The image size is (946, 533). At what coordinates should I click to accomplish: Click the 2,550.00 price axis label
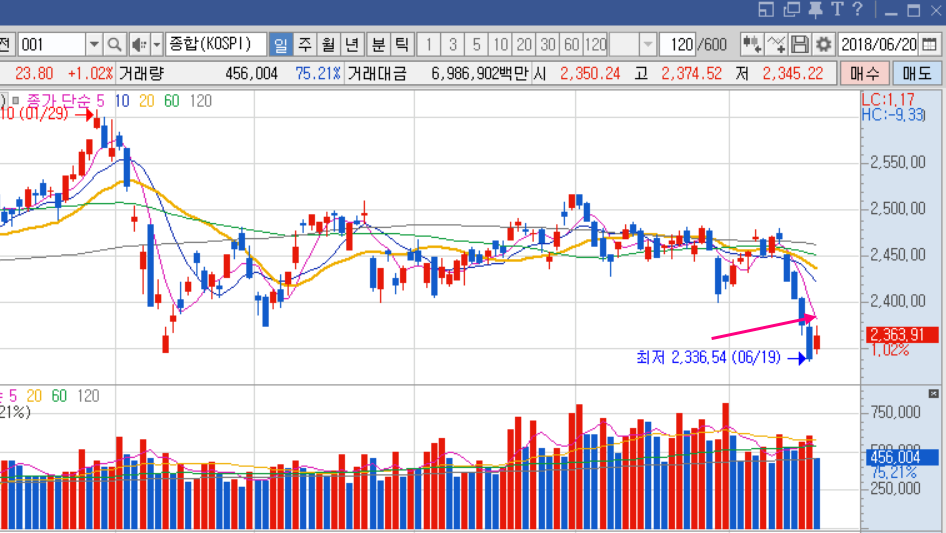[x=898, y=162]
